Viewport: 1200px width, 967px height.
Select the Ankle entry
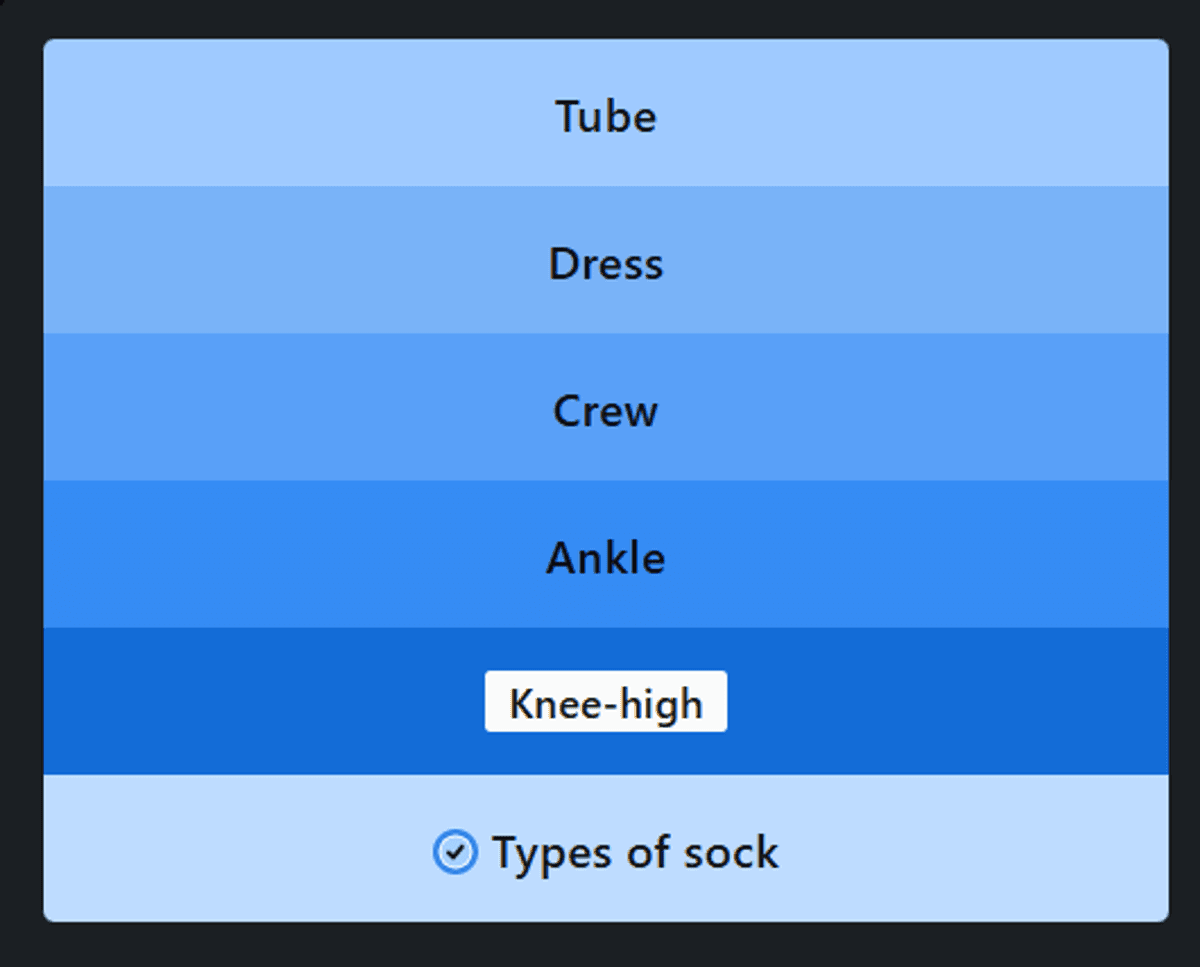pos(606,558)
